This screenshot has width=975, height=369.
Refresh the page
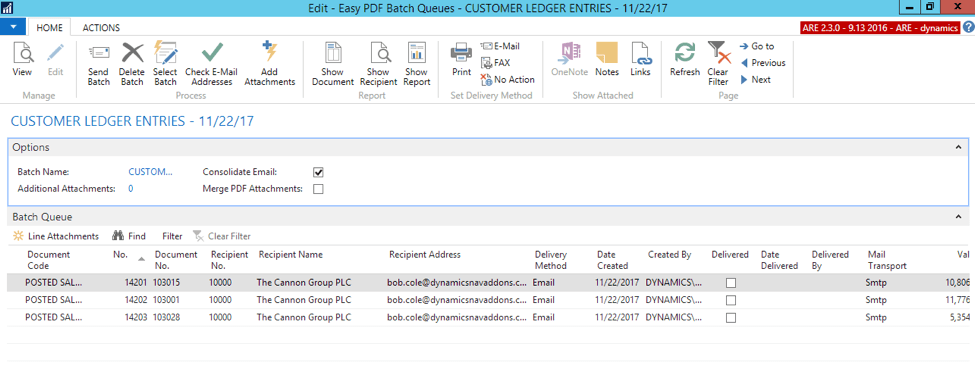[685, 59]
